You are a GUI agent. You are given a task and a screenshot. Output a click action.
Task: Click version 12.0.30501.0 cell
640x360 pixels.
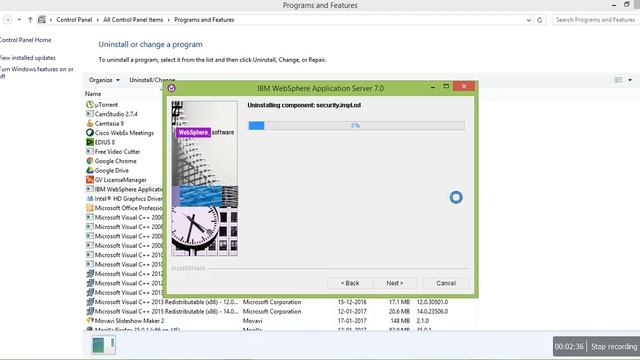[432, 302]
